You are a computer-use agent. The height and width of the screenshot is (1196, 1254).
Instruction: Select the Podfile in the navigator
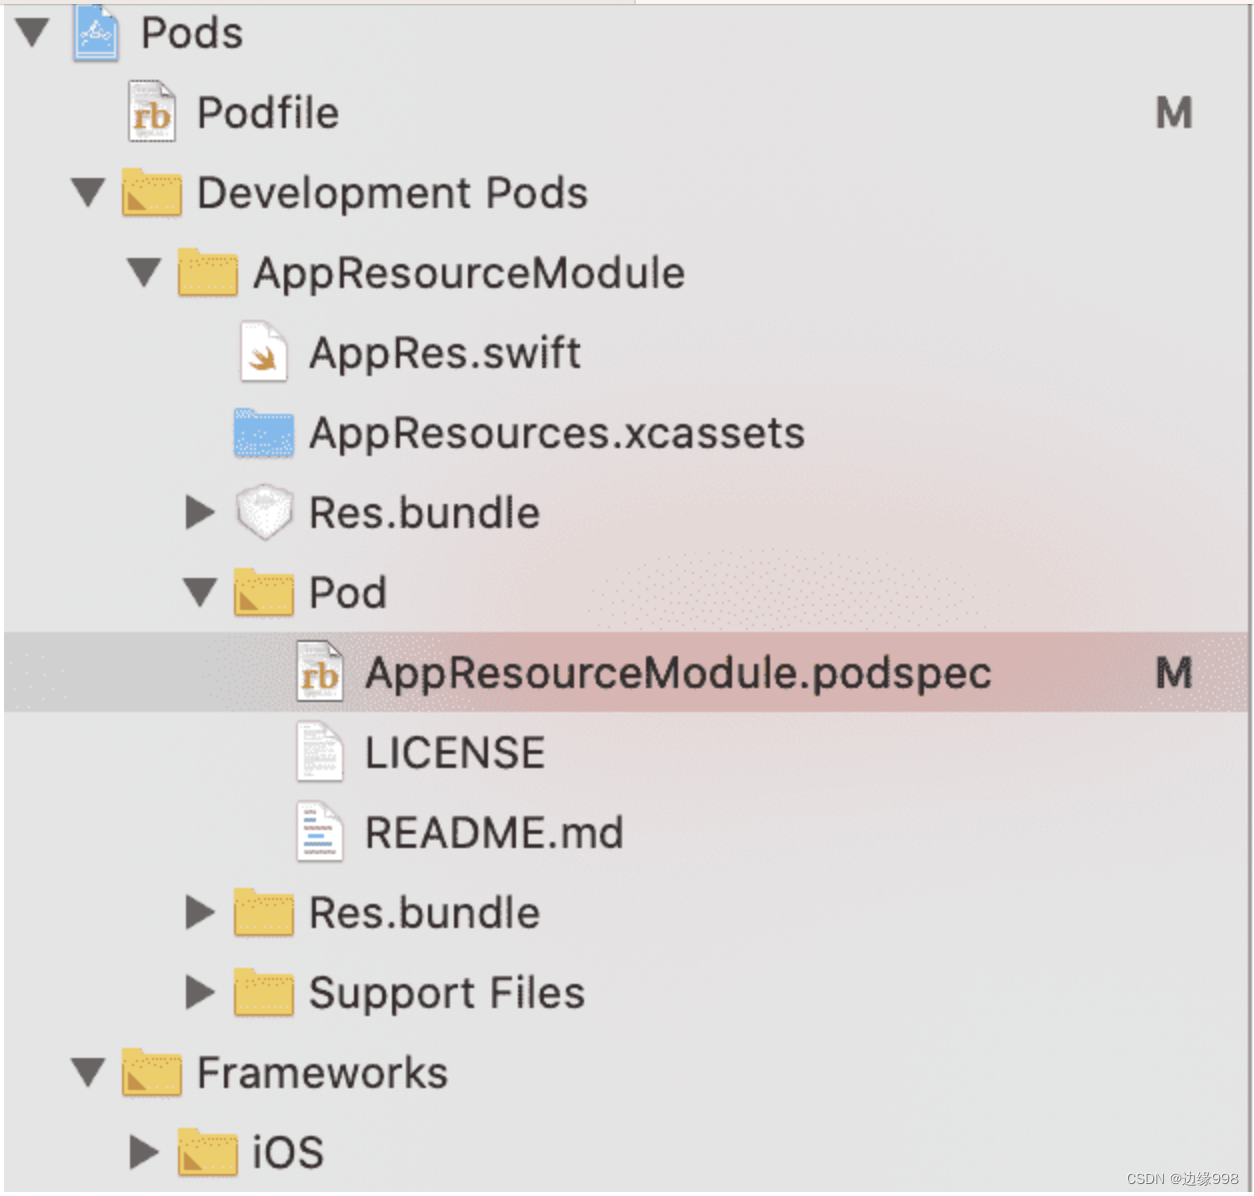[268, 112]
